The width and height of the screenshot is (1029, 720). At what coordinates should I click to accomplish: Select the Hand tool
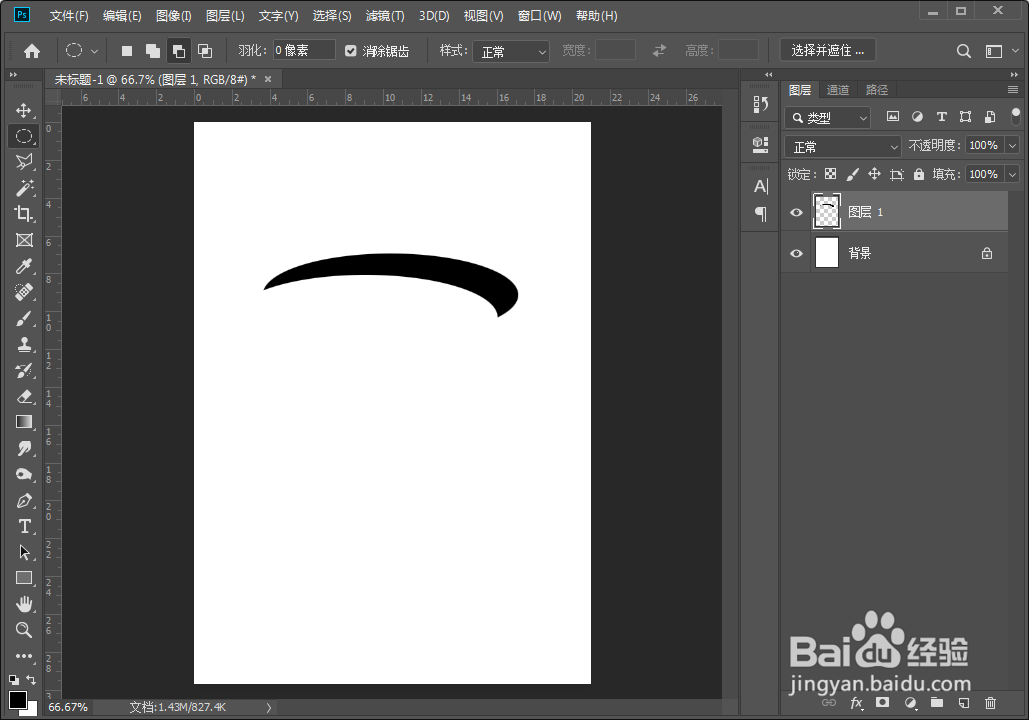click(24, 604)
